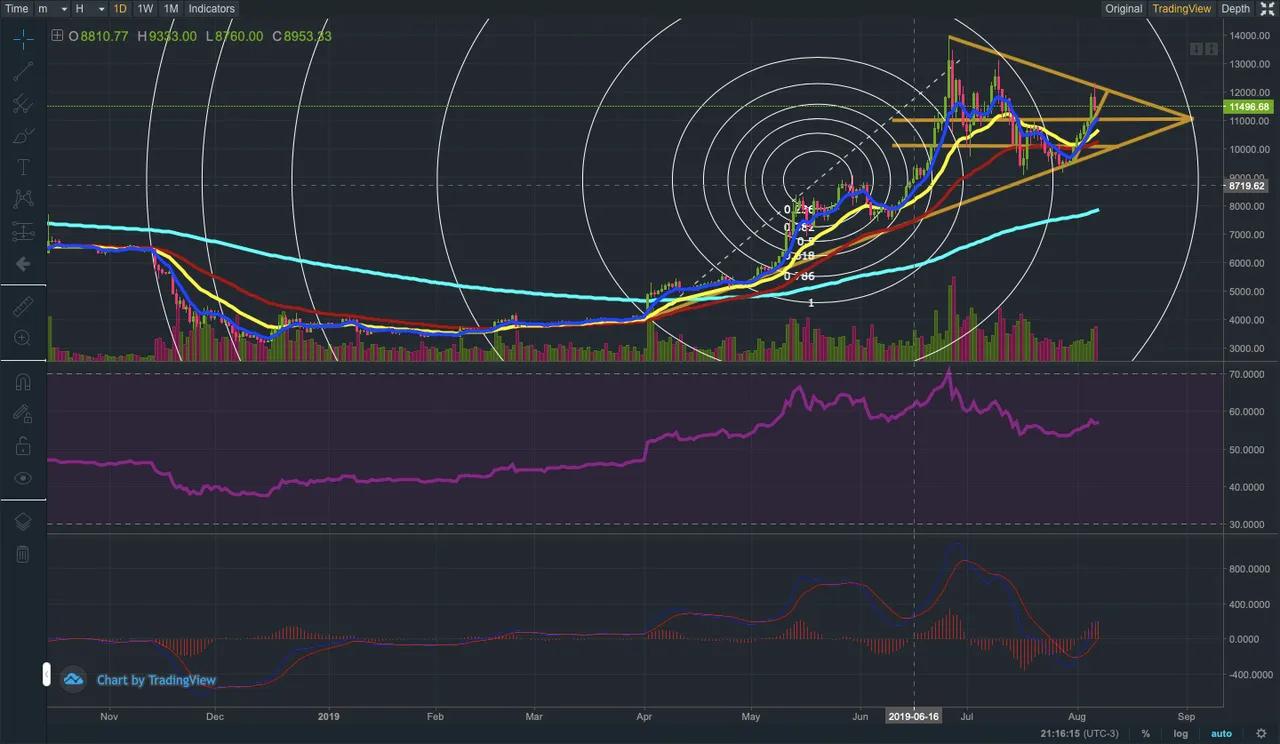Click the 2019 label on time axis

[x=329, y=716]
